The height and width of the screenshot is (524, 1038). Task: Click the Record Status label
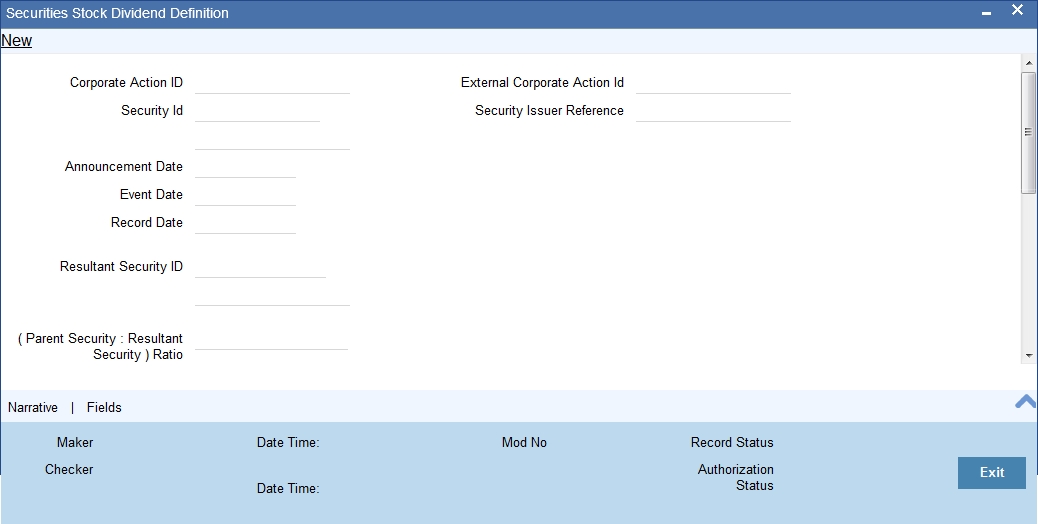(x=732, y=443)
